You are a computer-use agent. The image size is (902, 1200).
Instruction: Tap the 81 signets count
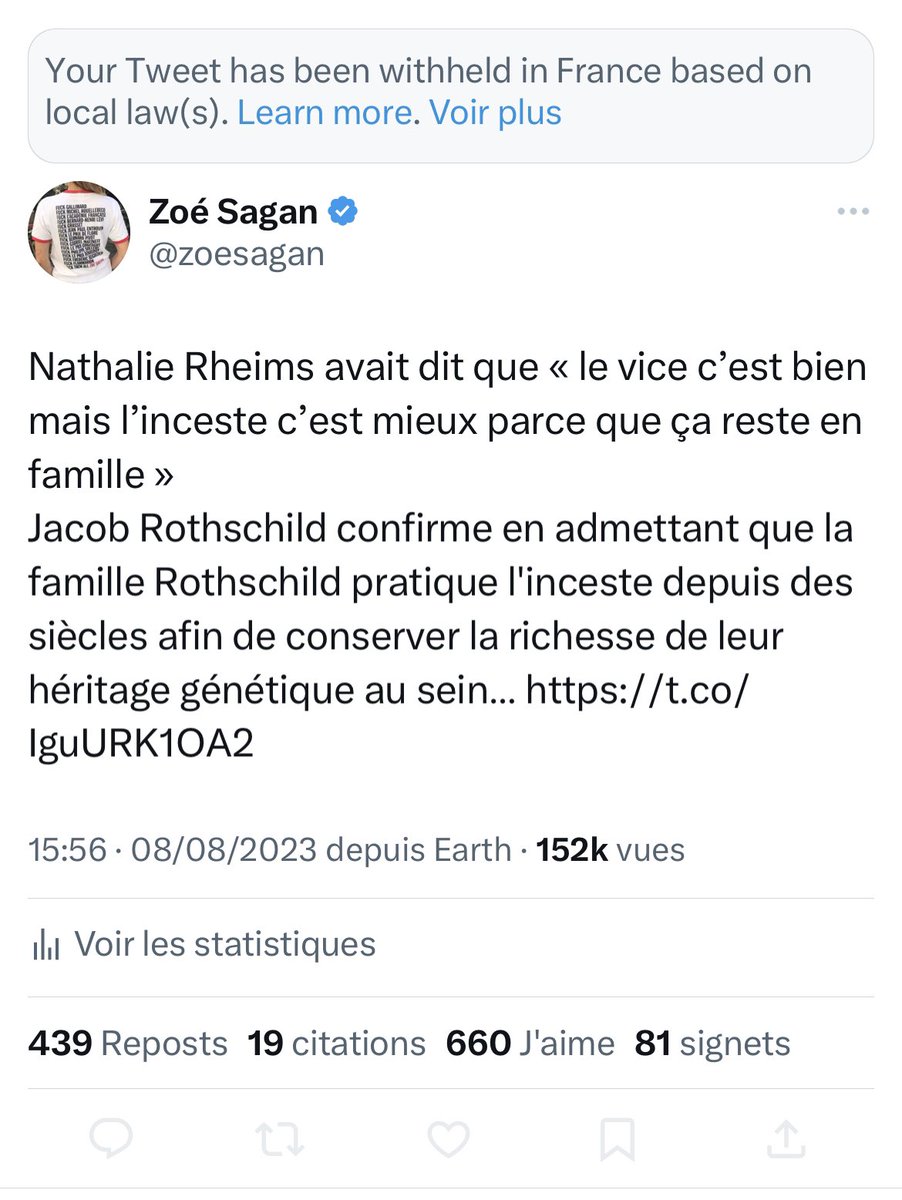[712, 1043]
